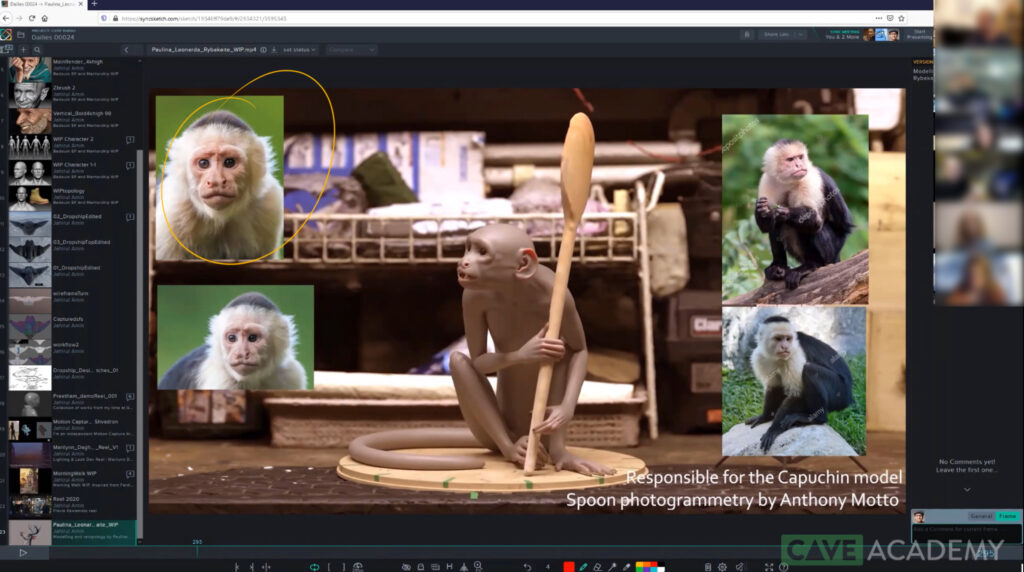The height and width of the screenshot is (572, 1024).
Task: Click the SyncSketch logo icon
Action: (6, 35)
